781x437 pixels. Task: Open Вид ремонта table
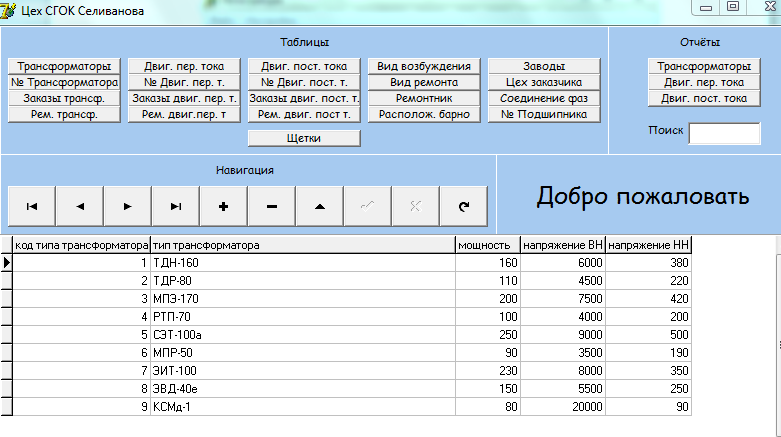[424, 82]
